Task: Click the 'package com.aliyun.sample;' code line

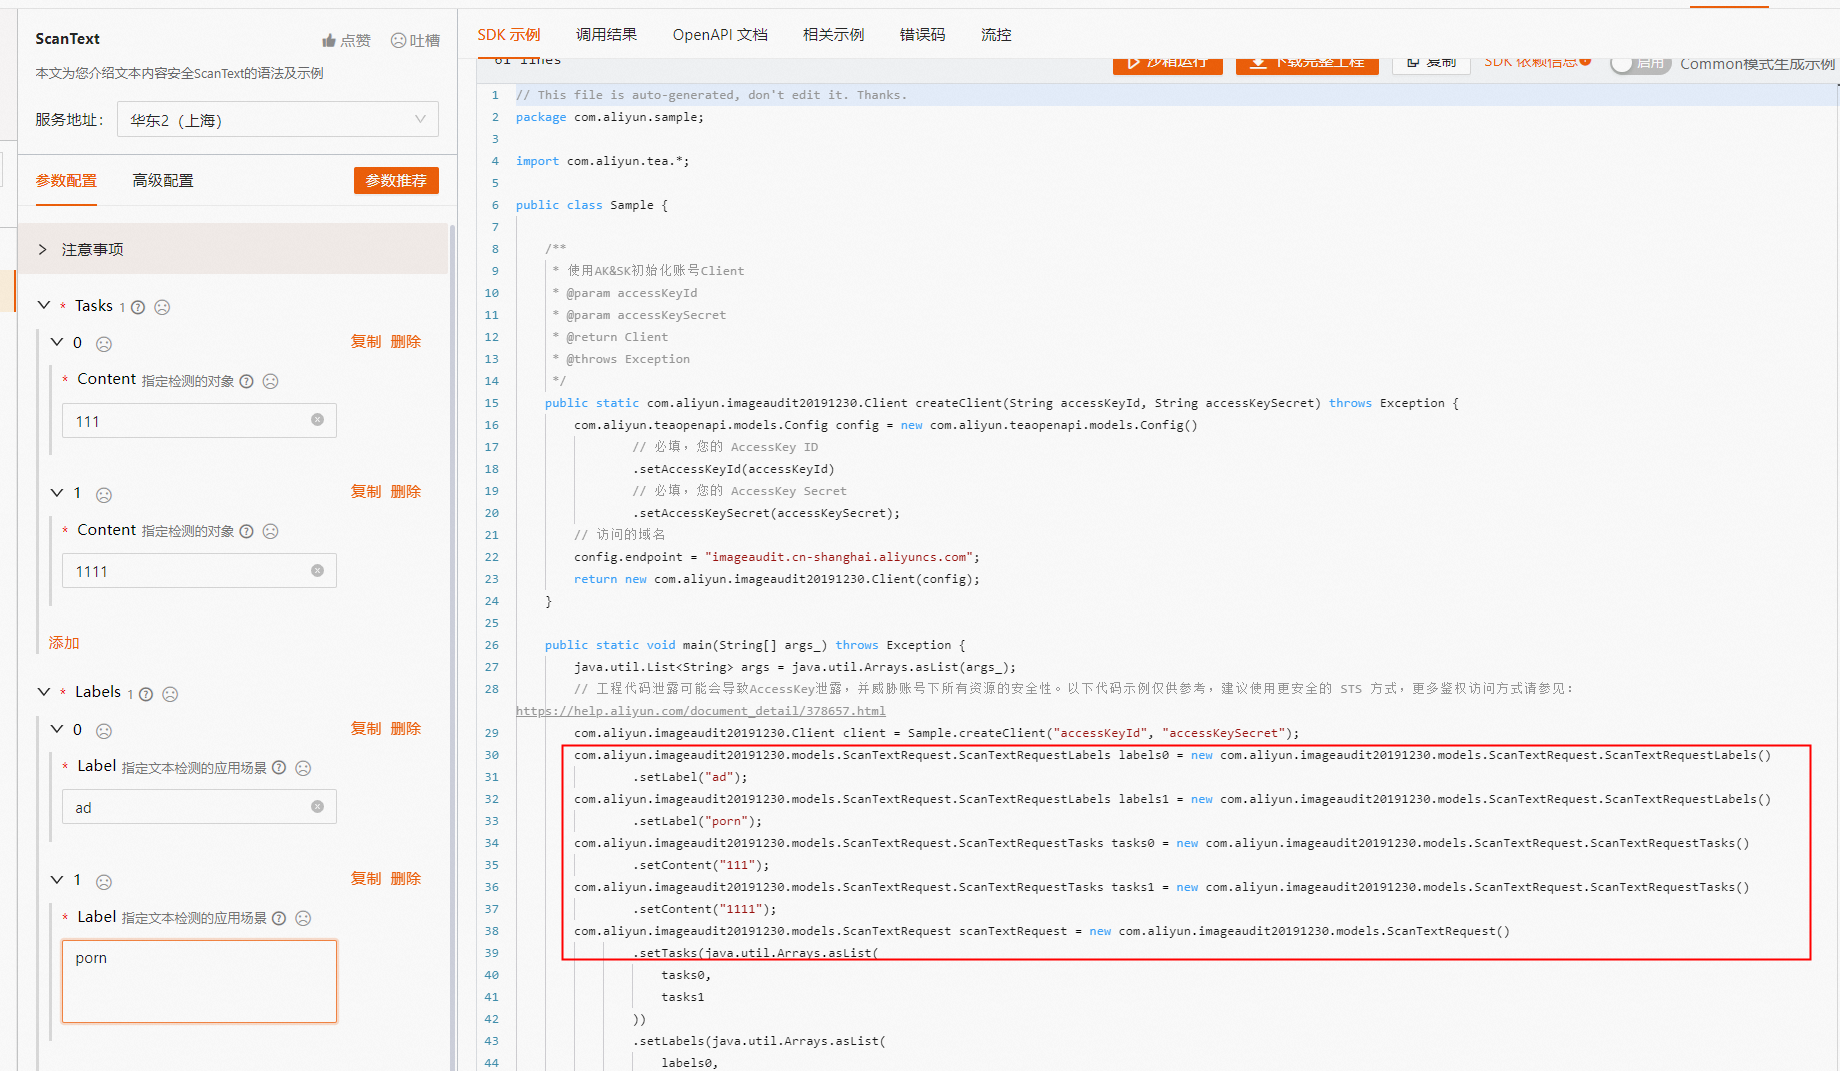Action: coord(610,117)
